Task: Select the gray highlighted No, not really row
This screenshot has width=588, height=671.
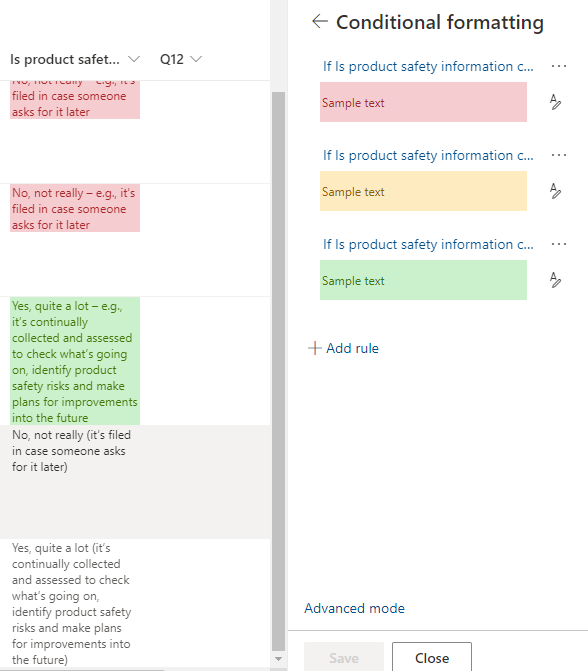Action: (135, 482)
